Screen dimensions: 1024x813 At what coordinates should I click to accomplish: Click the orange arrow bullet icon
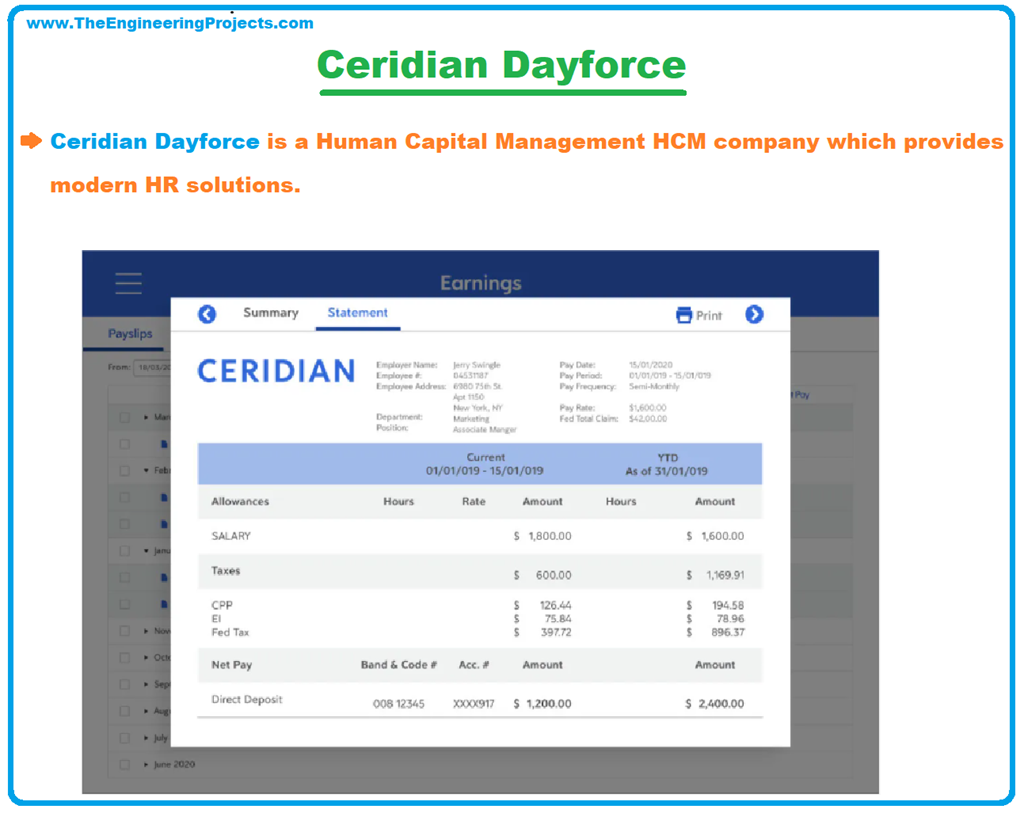(31, 141)
